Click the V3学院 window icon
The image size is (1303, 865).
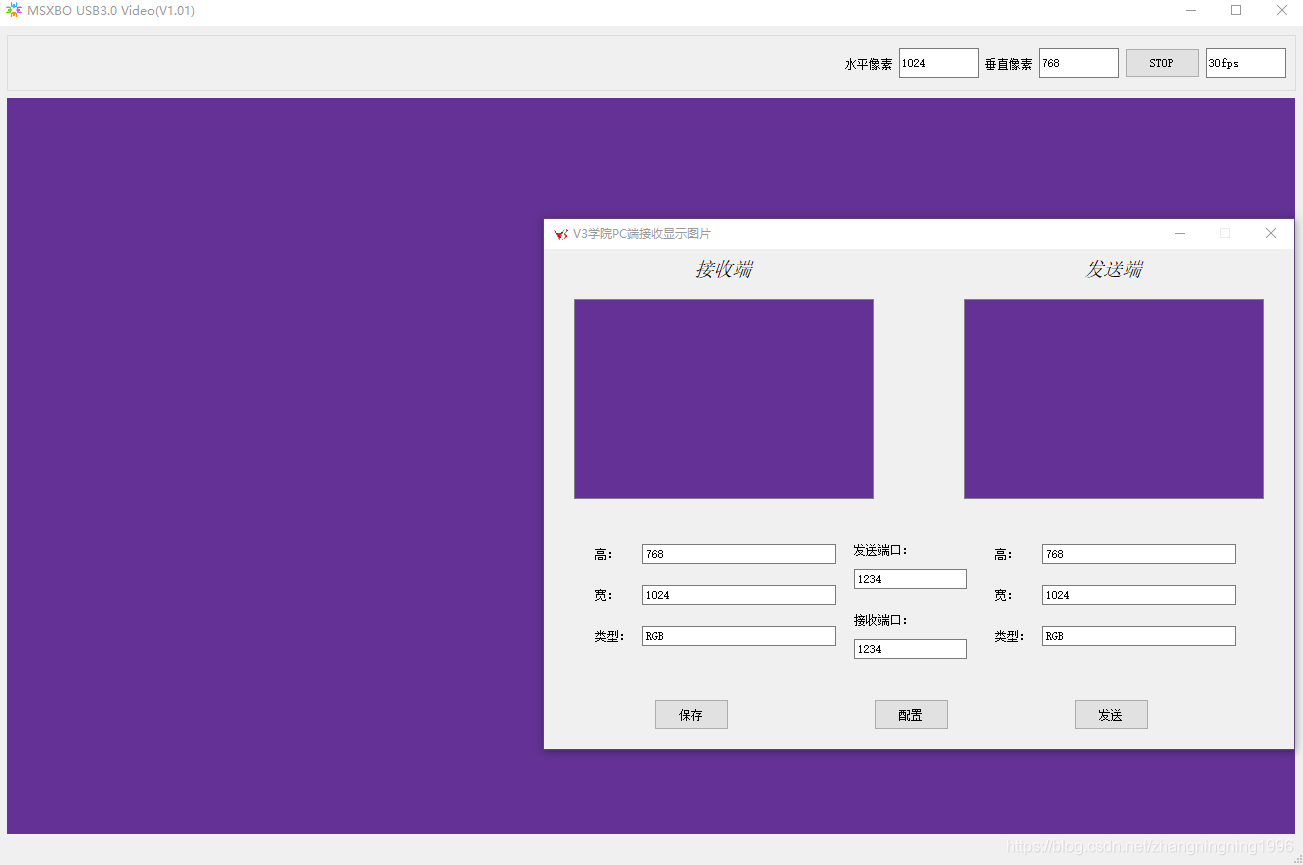click(561, 234)
